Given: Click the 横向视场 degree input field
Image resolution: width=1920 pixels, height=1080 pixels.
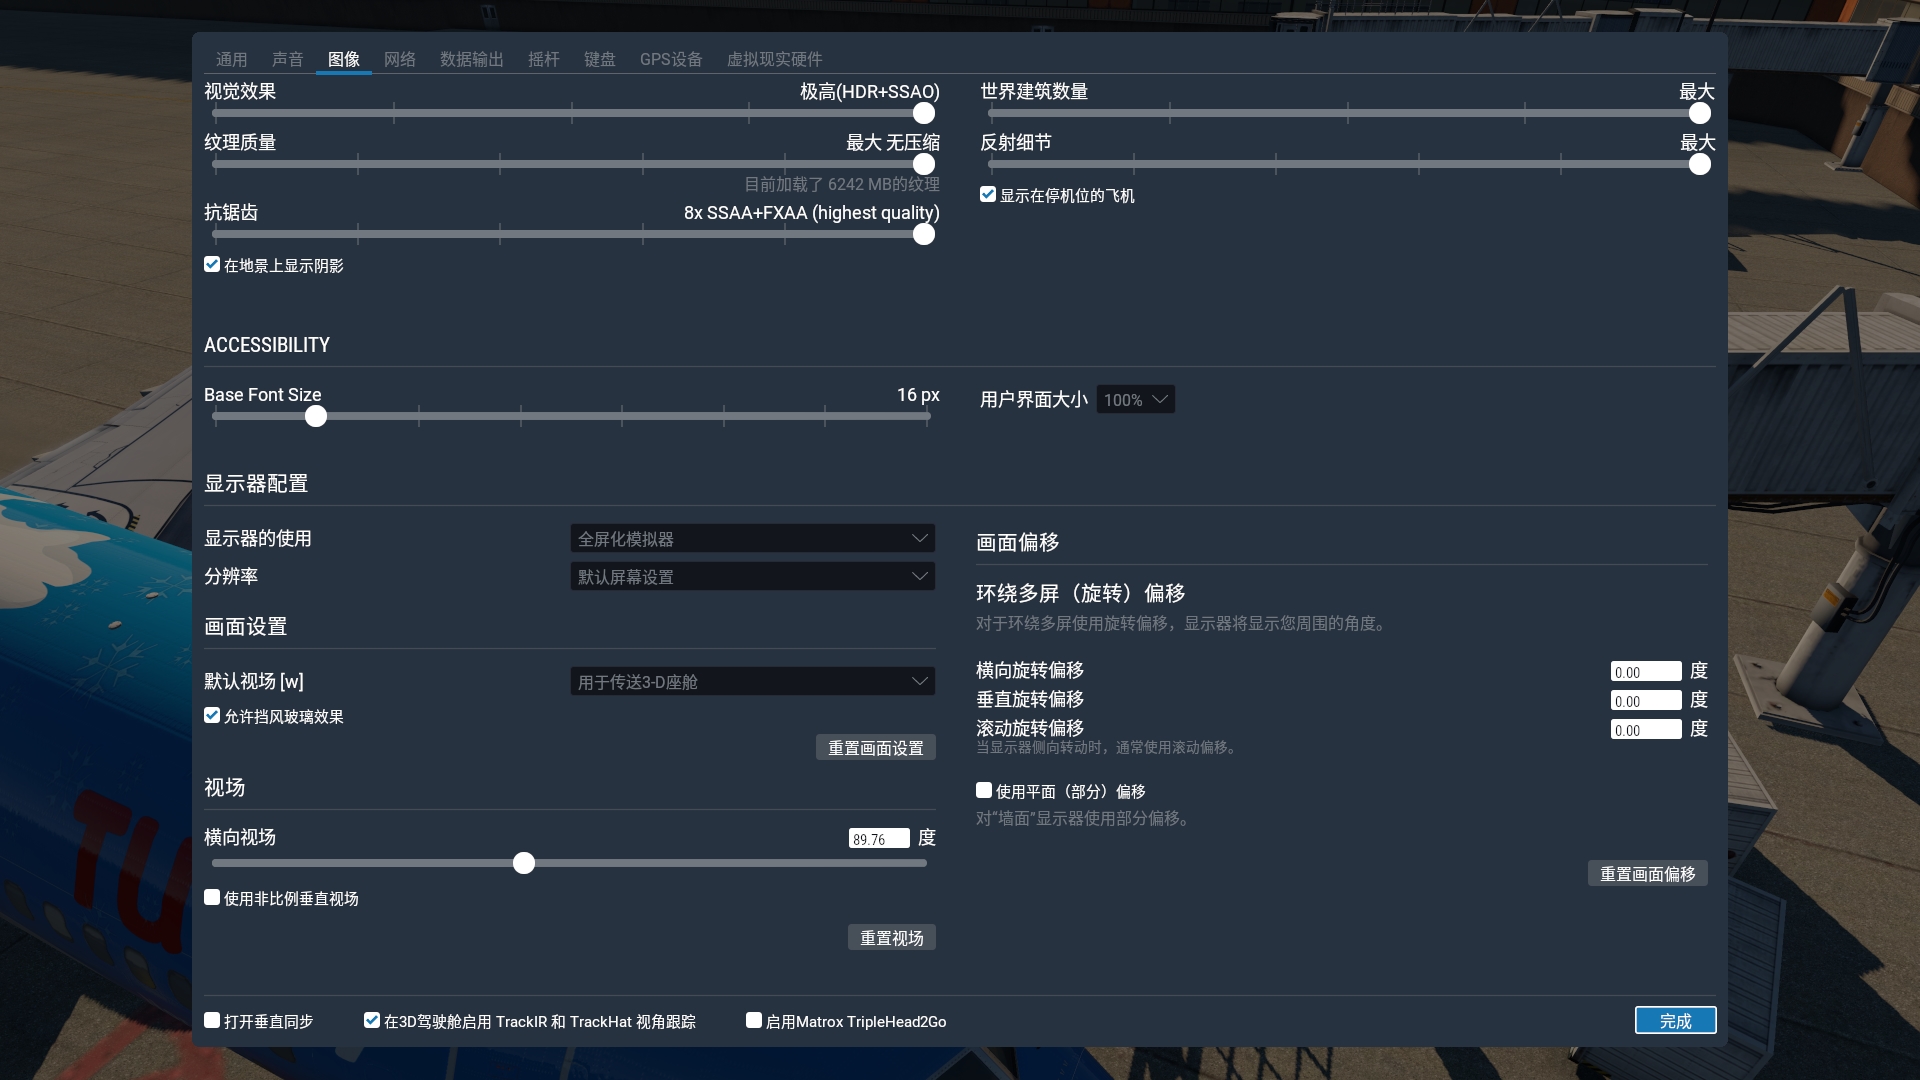Looking at the screenshot, I should pos(879,839).
